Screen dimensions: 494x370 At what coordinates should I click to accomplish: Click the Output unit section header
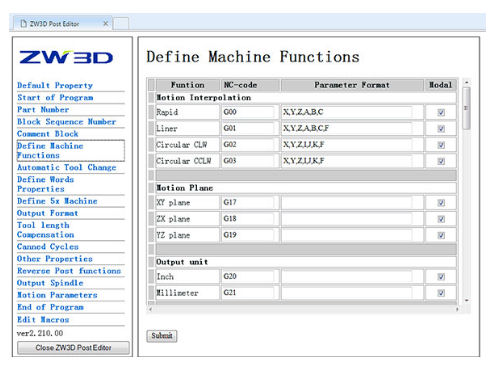click(x=306, y=262)
